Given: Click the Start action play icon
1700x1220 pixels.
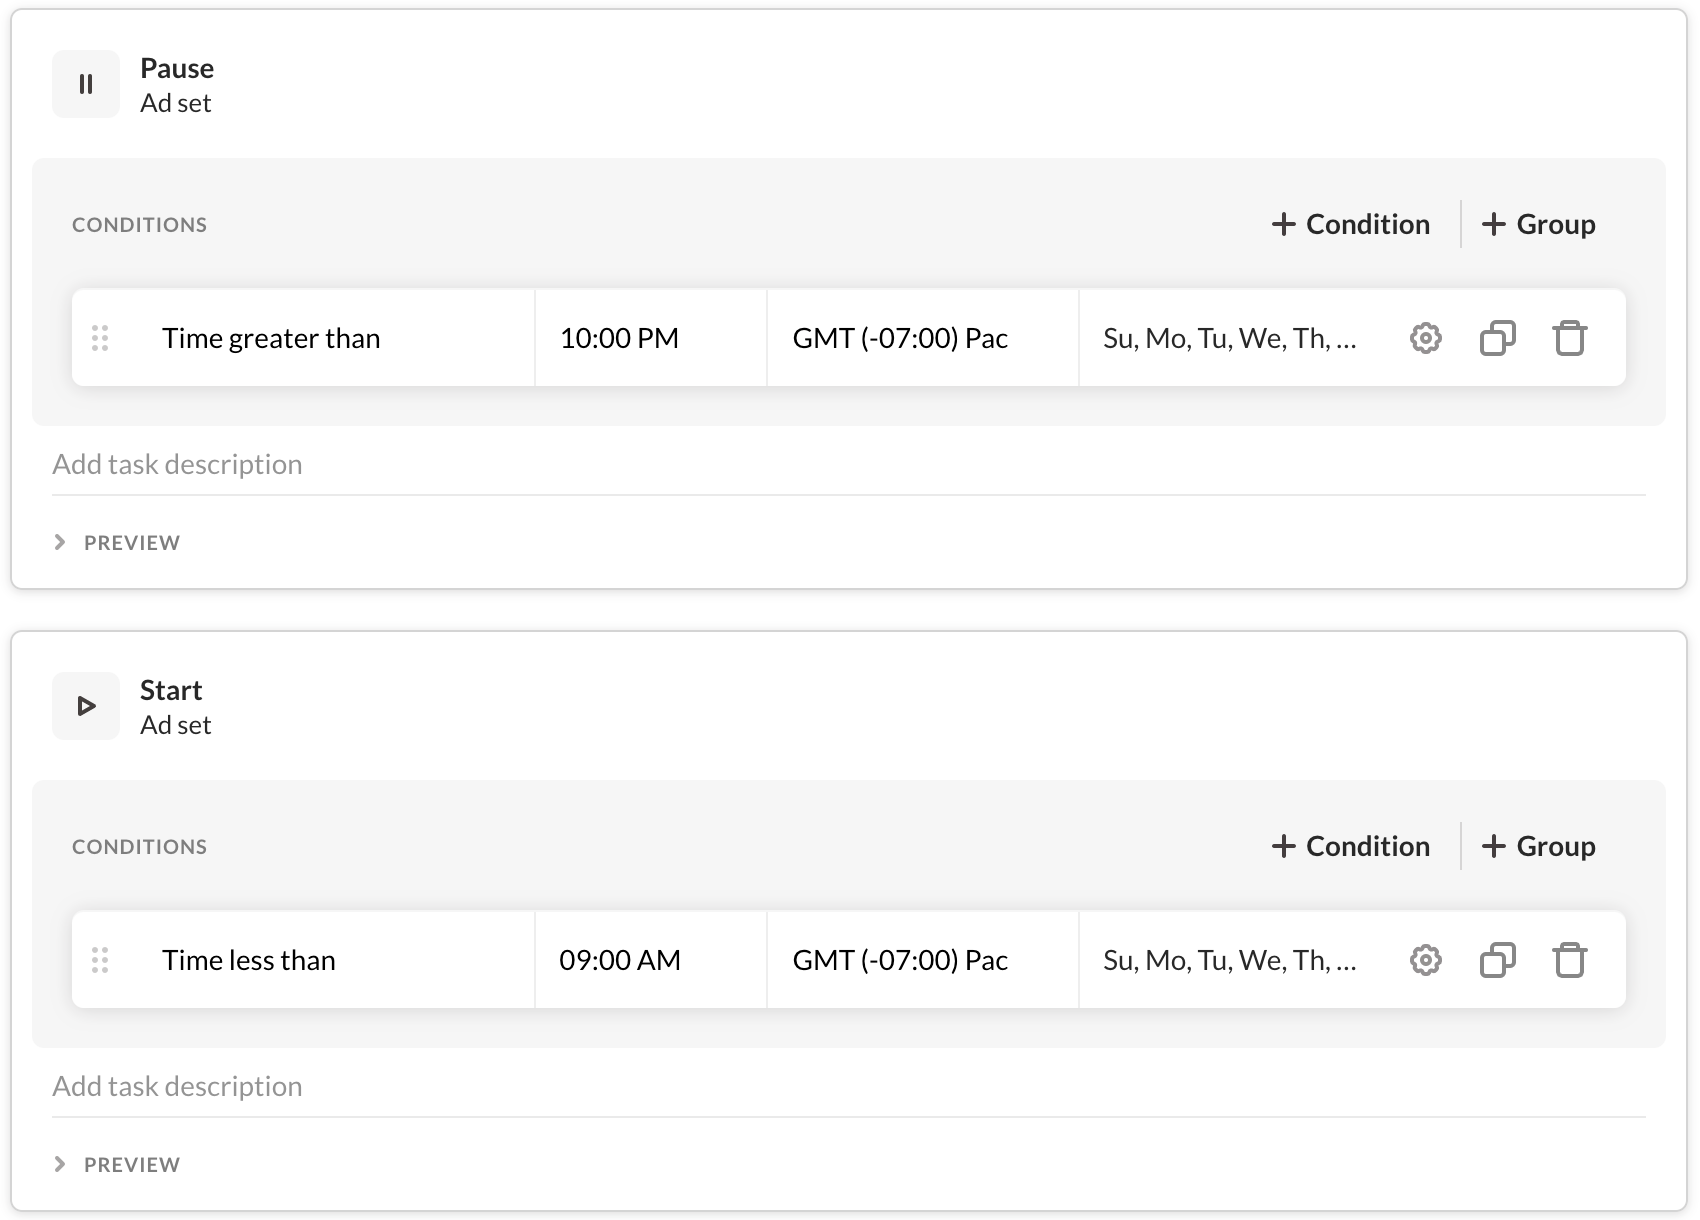Looking at the screenshot, I should click(x=86, y=706).
